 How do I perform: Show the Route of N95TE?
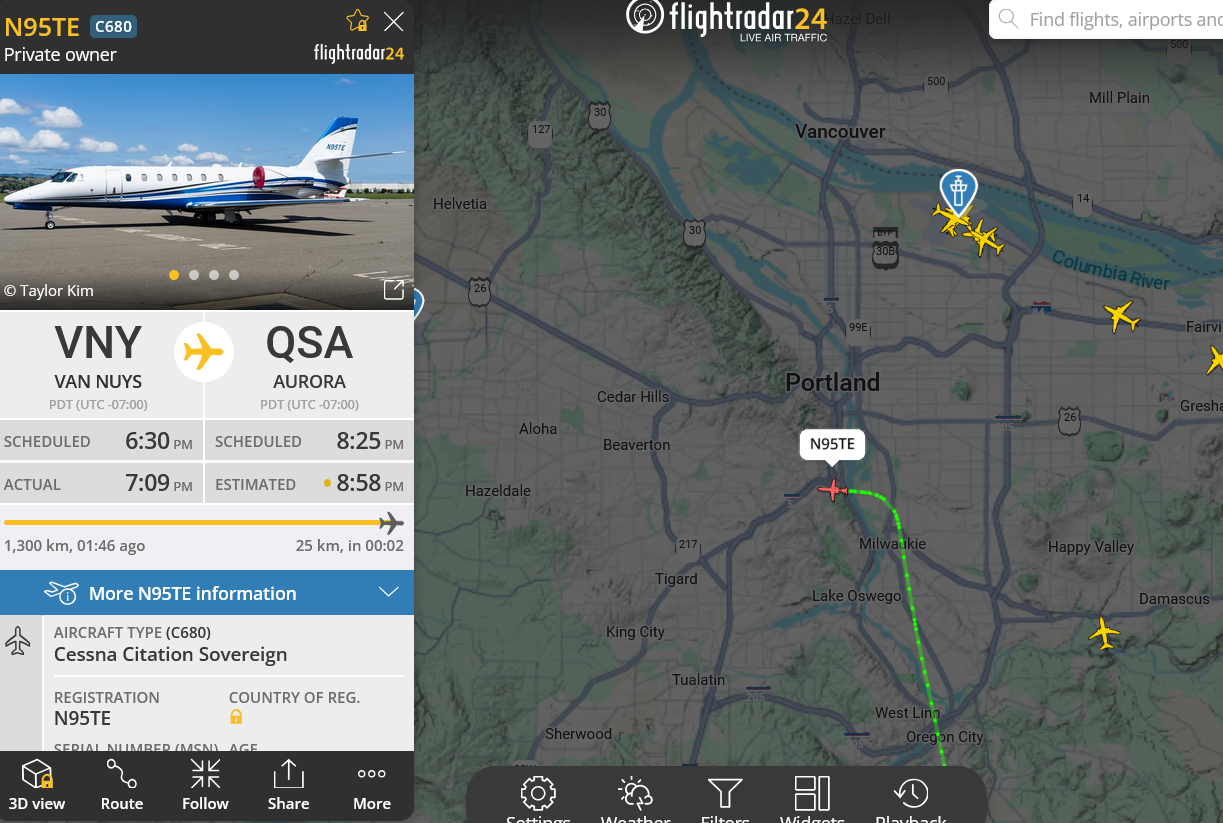[x=122, y=785]
